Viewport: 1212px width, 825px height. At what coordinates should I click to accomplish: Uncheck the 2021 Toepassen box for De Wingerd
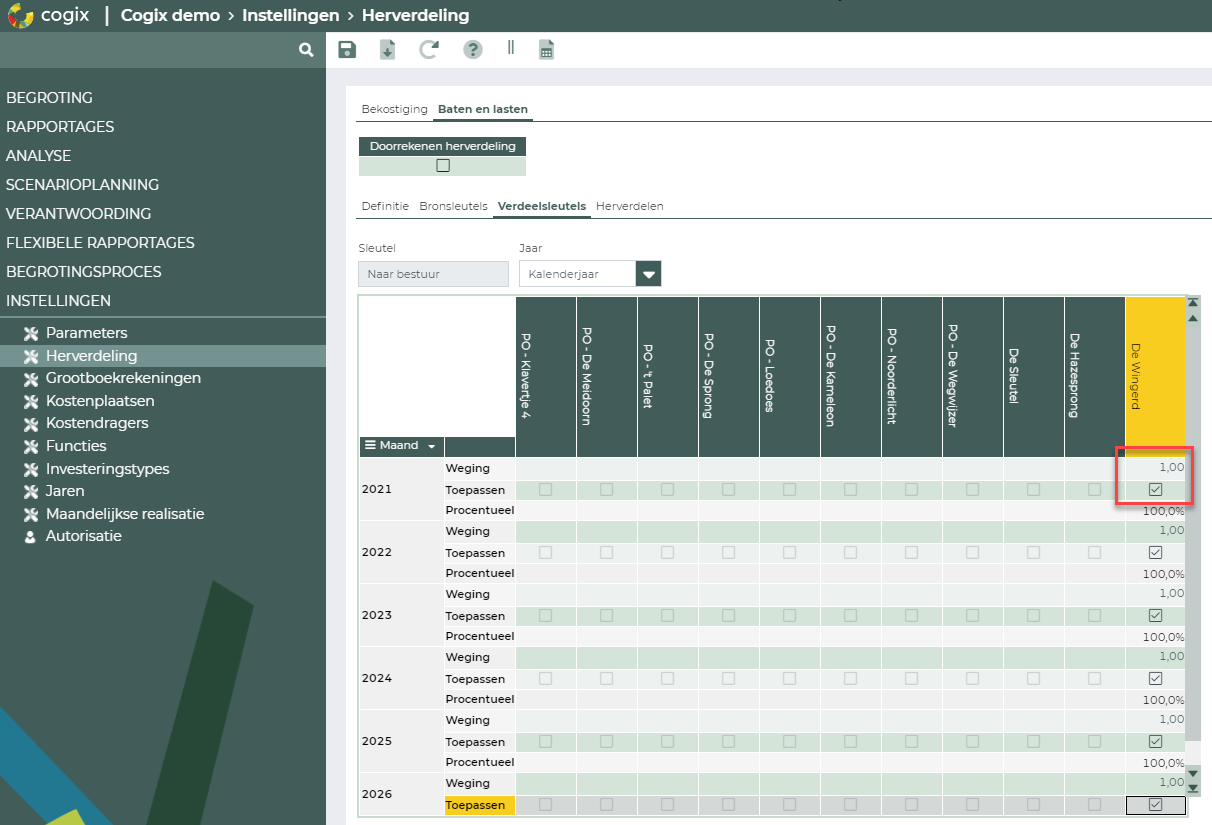1155,490
